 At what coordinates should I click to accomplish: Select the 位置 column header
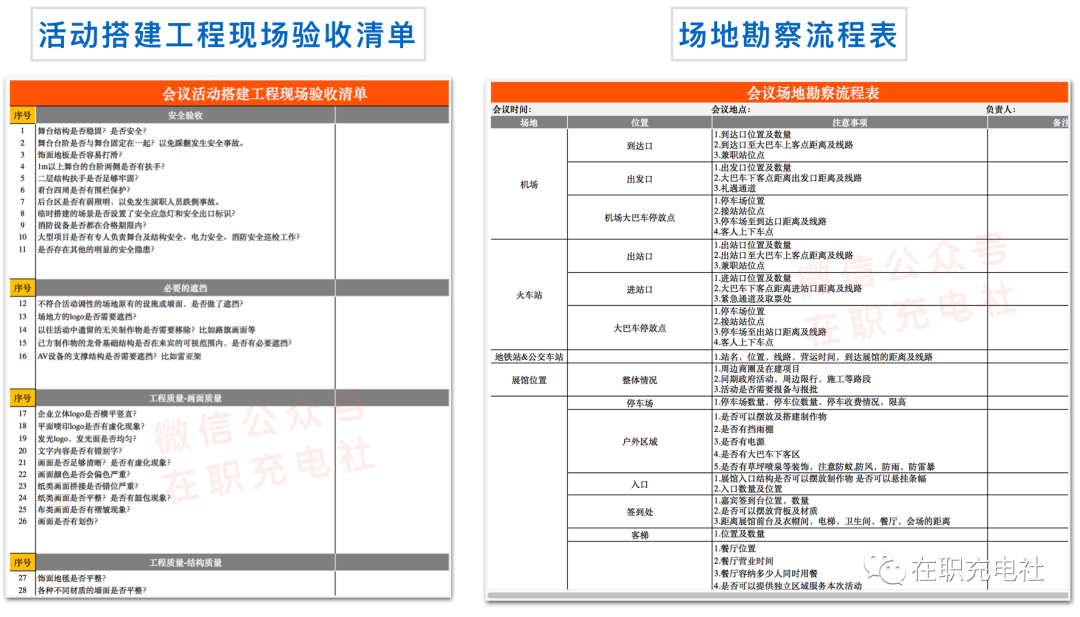pyautogui.click(x=639, y=122)
